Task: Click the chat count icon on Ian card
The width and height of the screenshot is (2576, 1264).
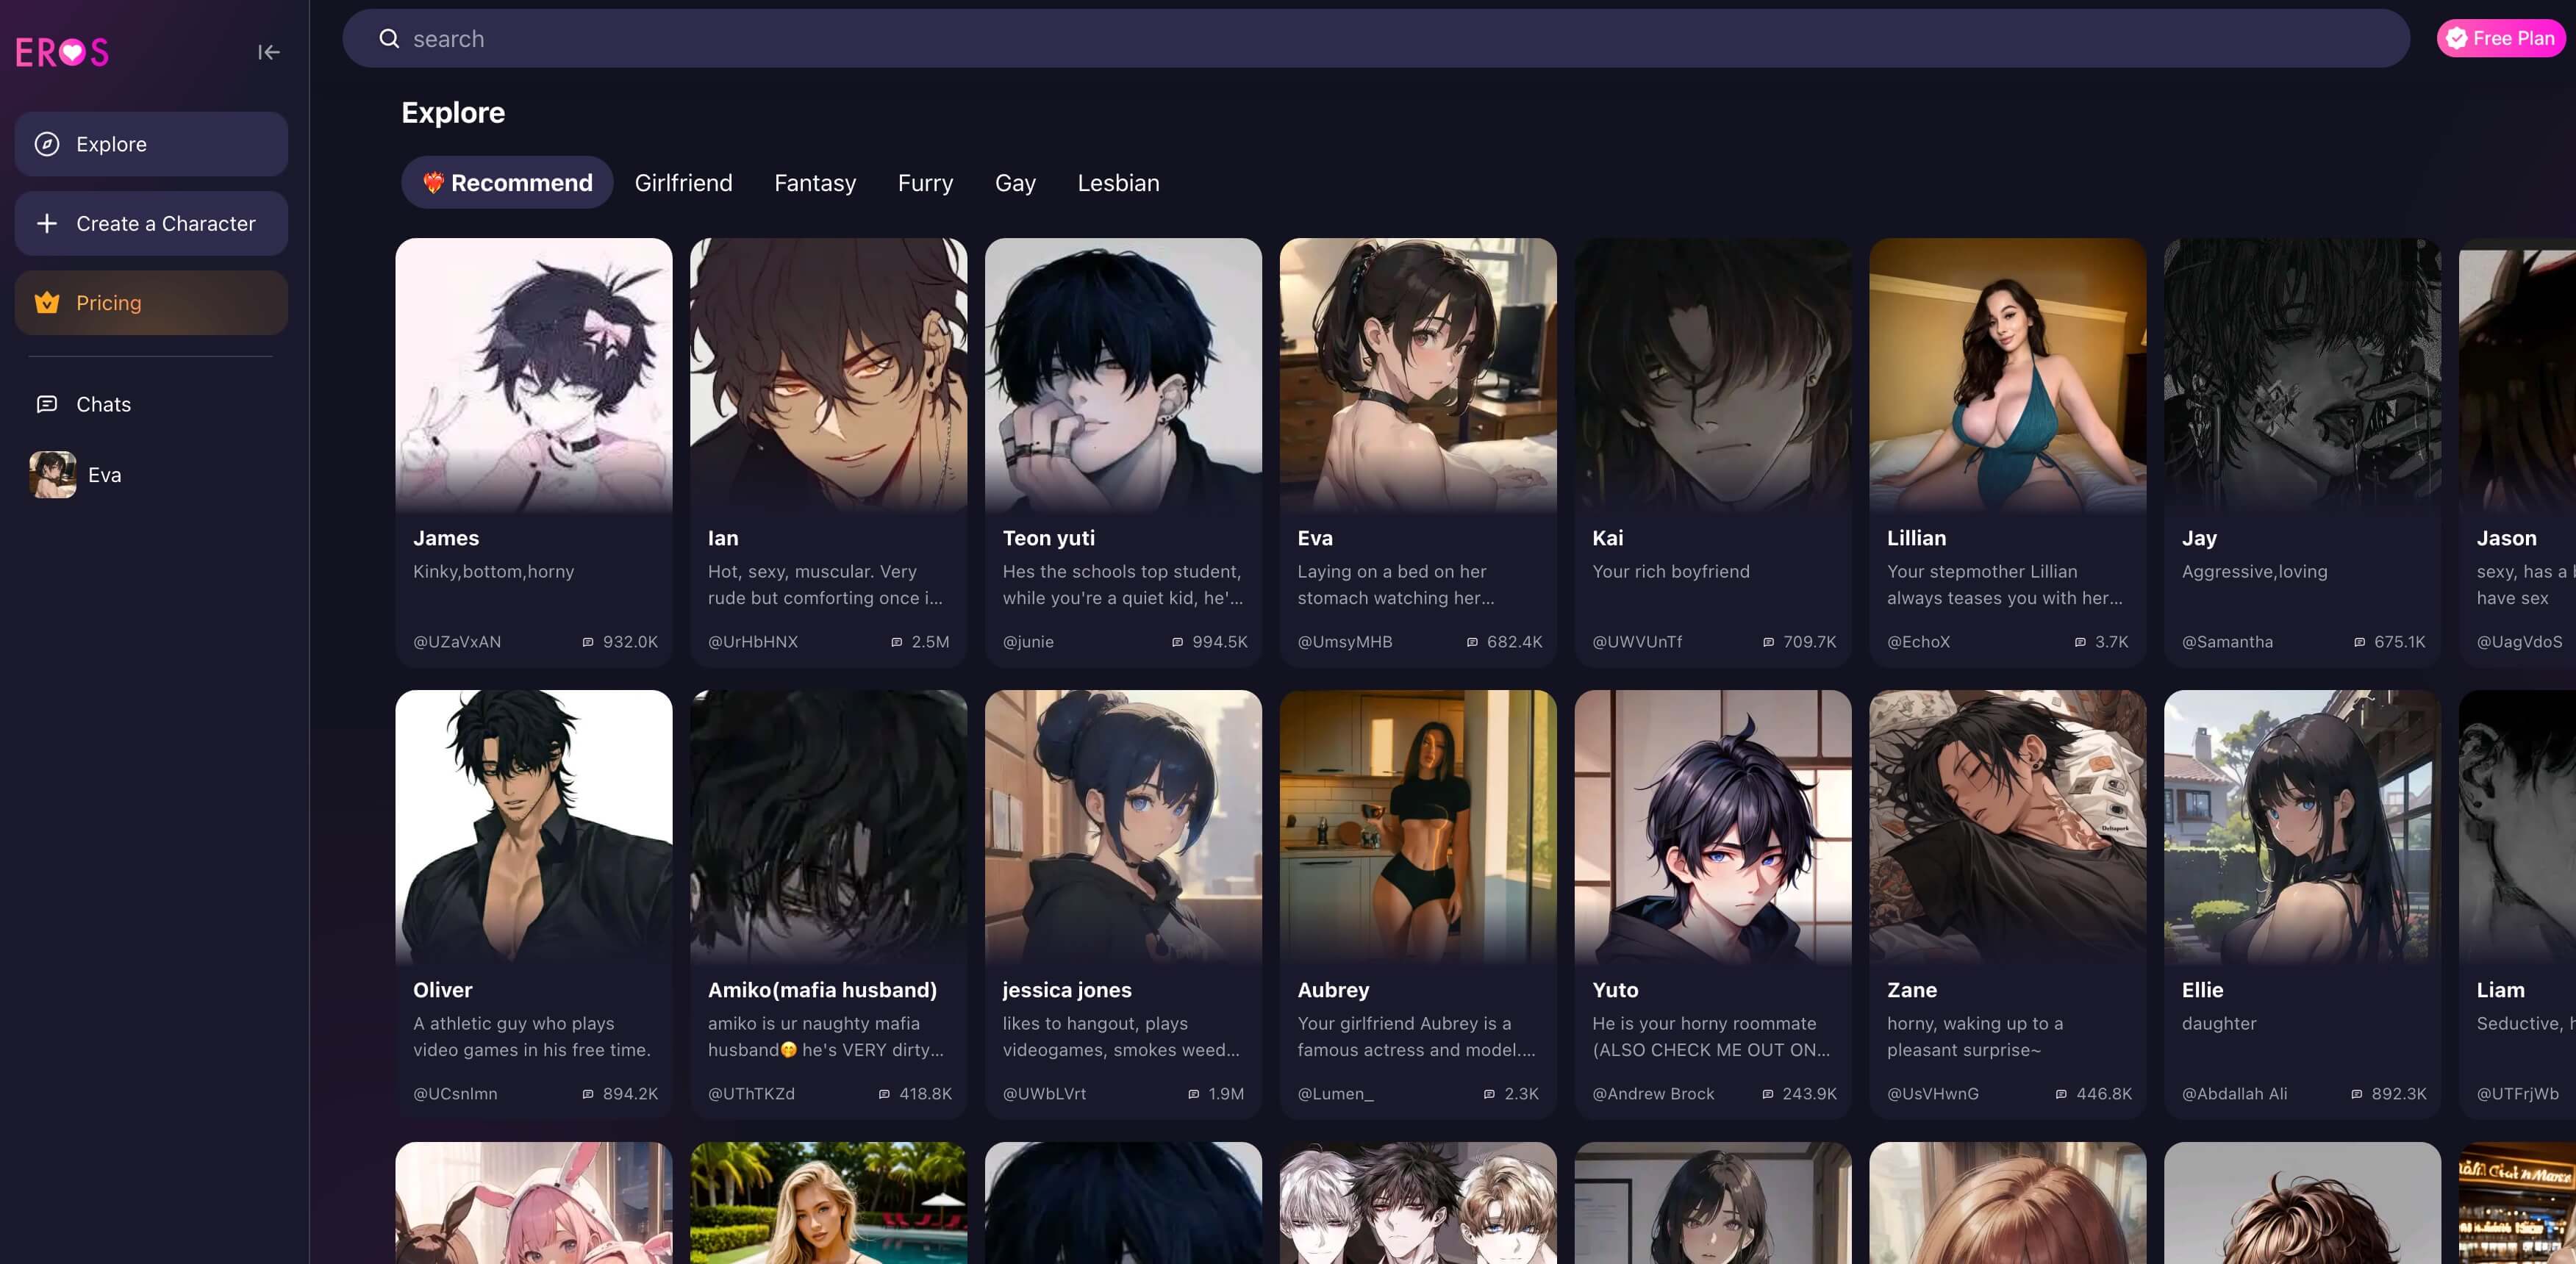Action: [x=897, y=642]
